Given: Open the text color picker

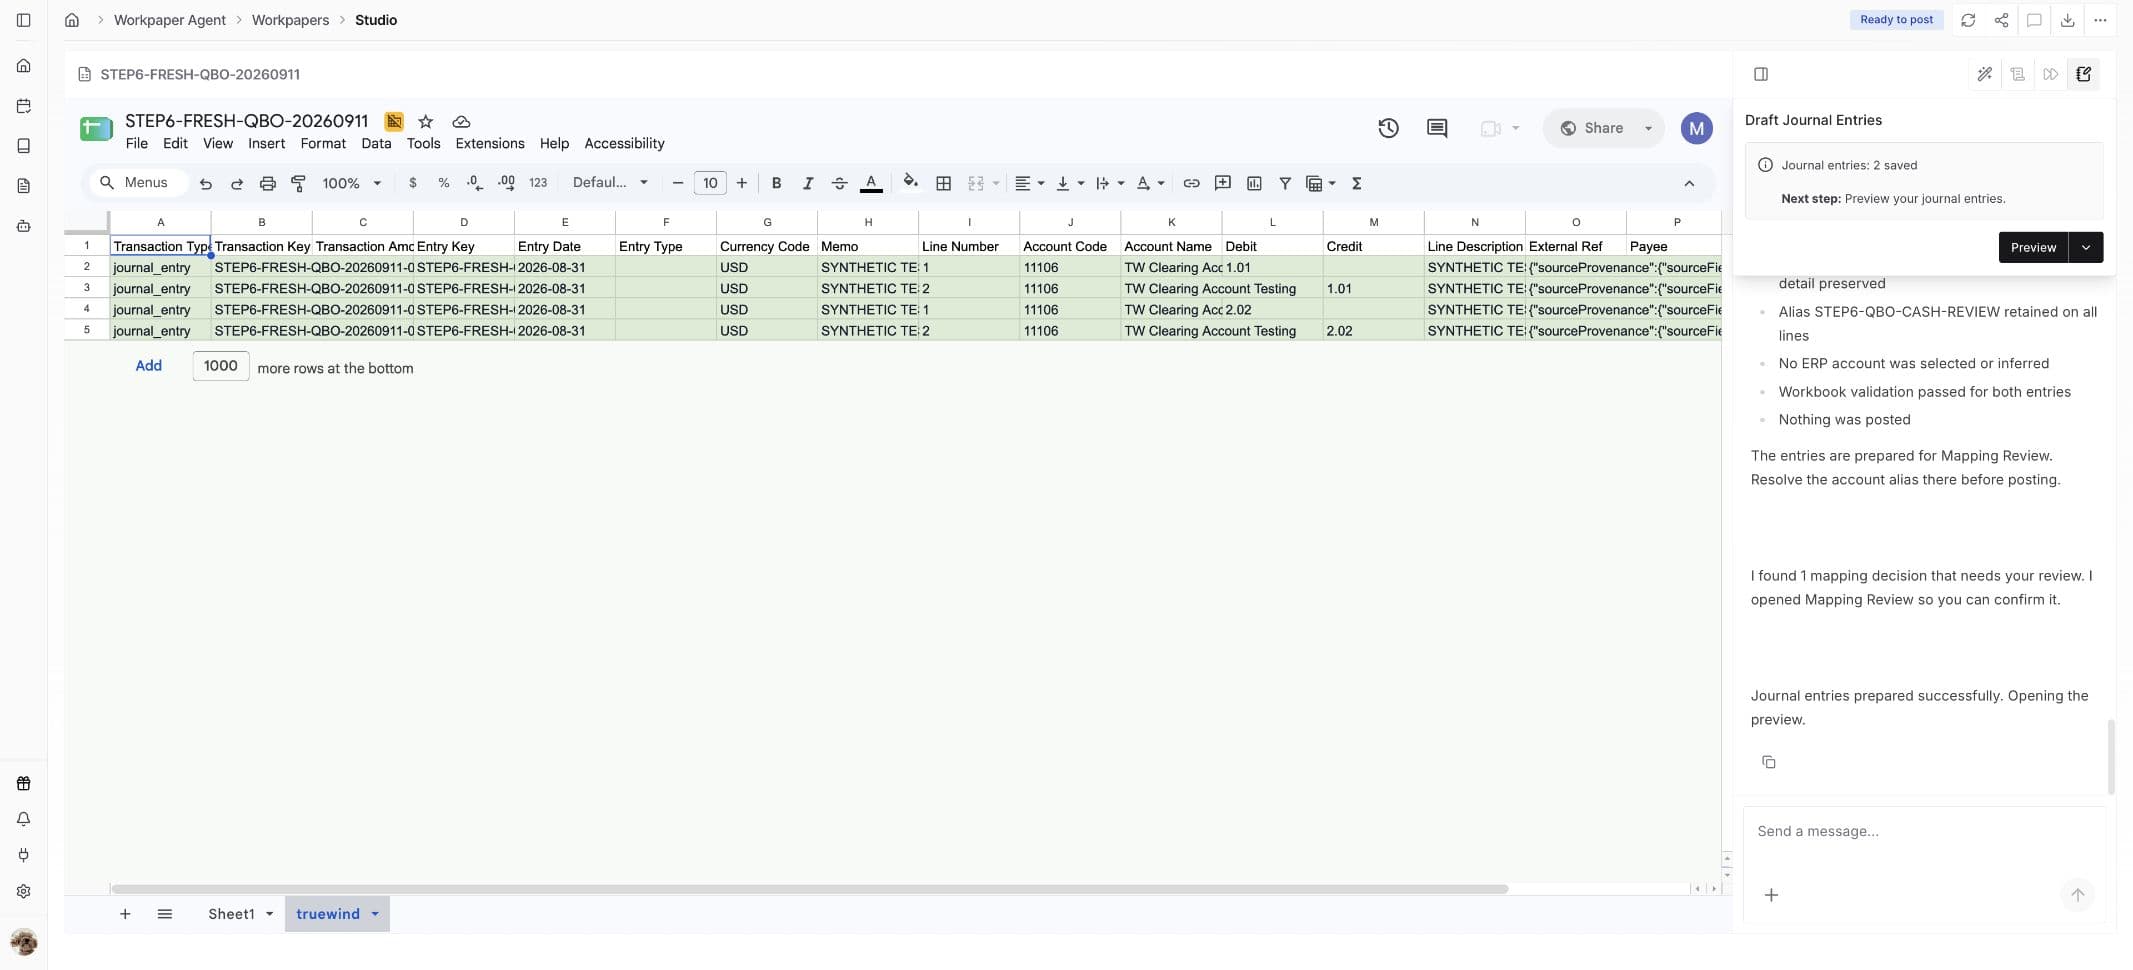Looking at the screenshot, I should pos(871,183).
